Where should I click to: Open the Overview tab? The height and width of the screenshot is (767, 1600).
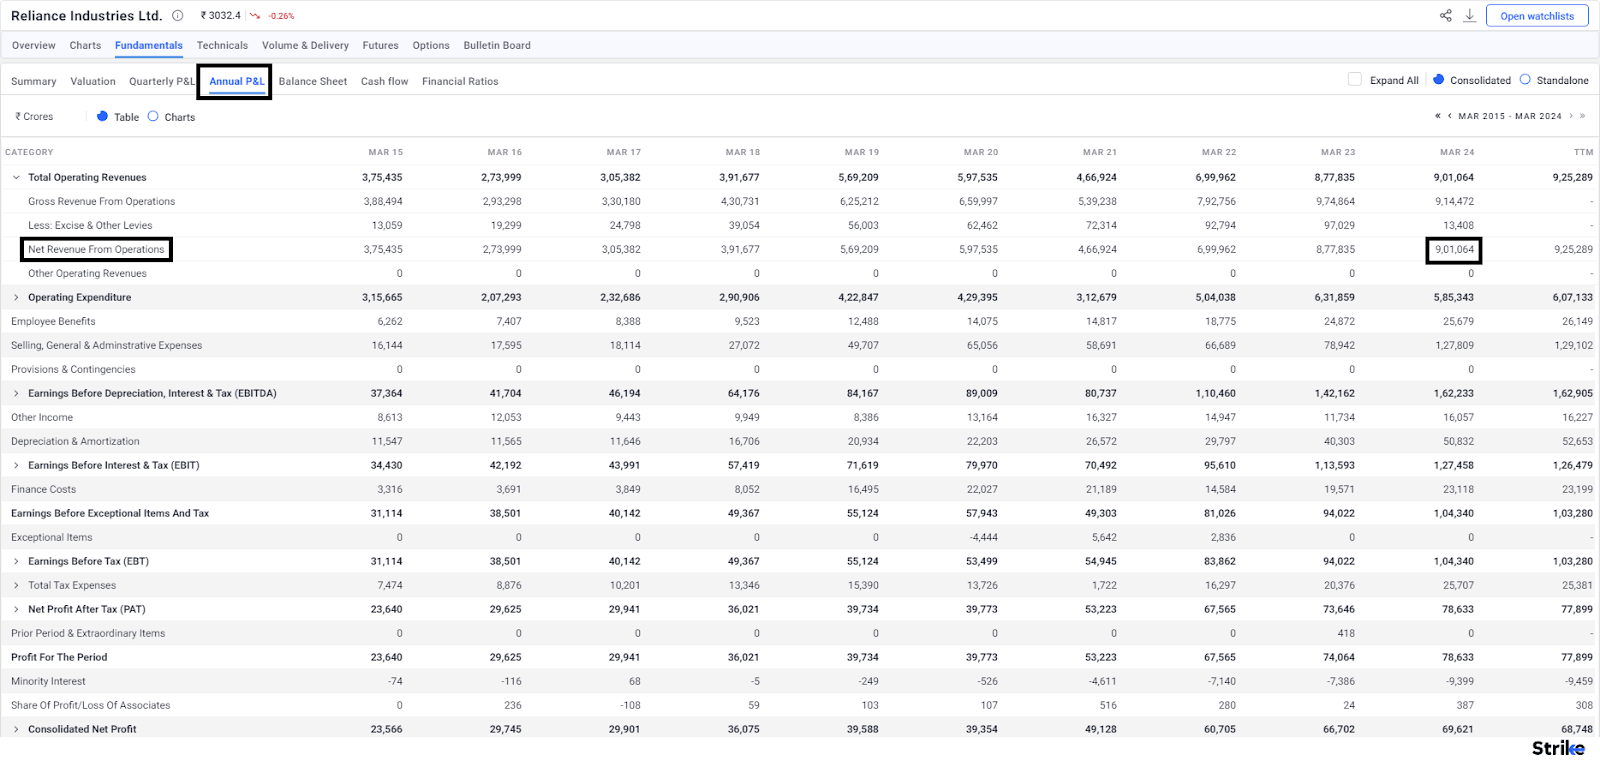pyautogui.click(x=34, y=45)
